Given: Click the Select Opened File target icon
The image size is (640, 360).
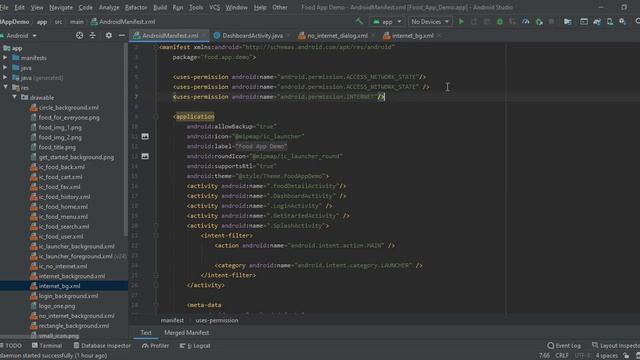Looking at the screenshot, I should click(x=79, y=36).
